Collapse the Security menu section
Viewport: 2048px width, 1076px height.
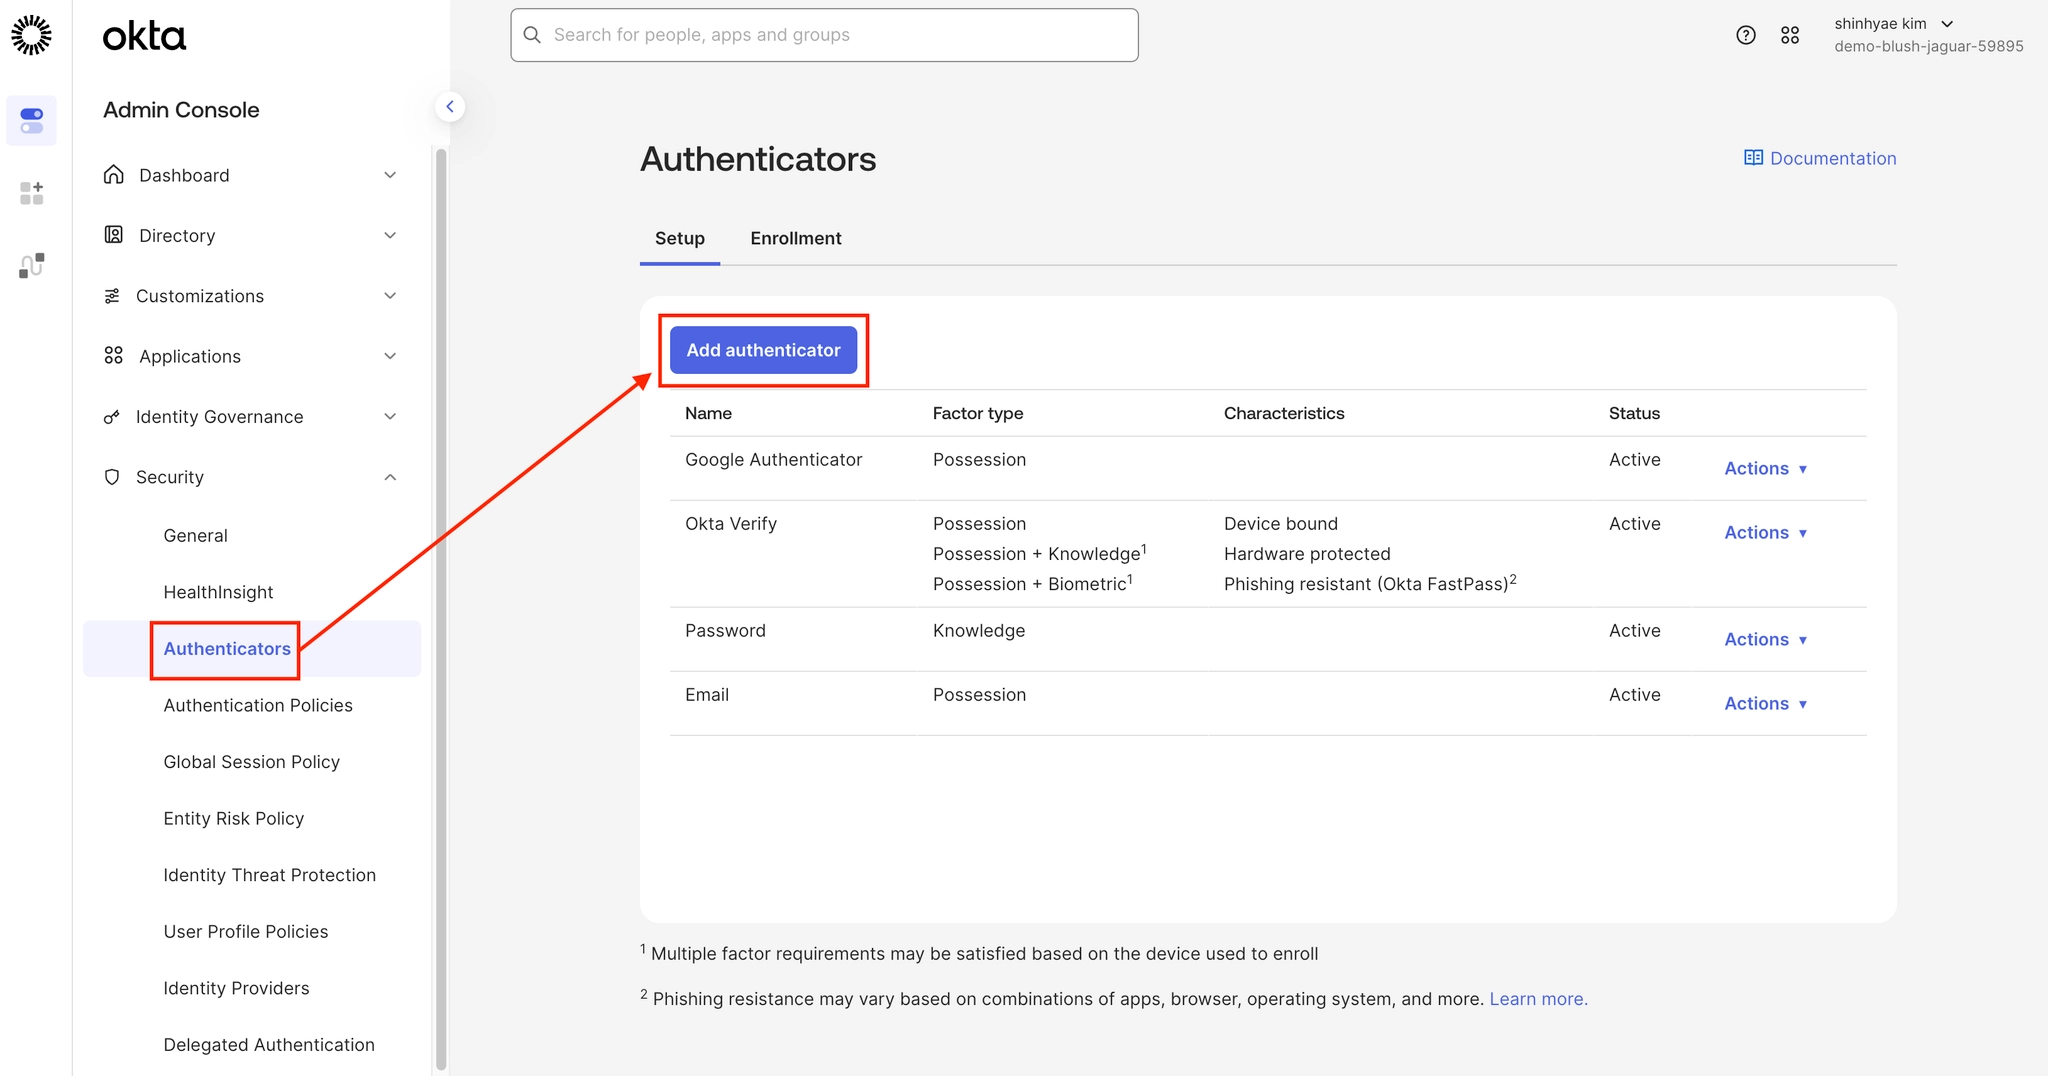pos(390,477)
